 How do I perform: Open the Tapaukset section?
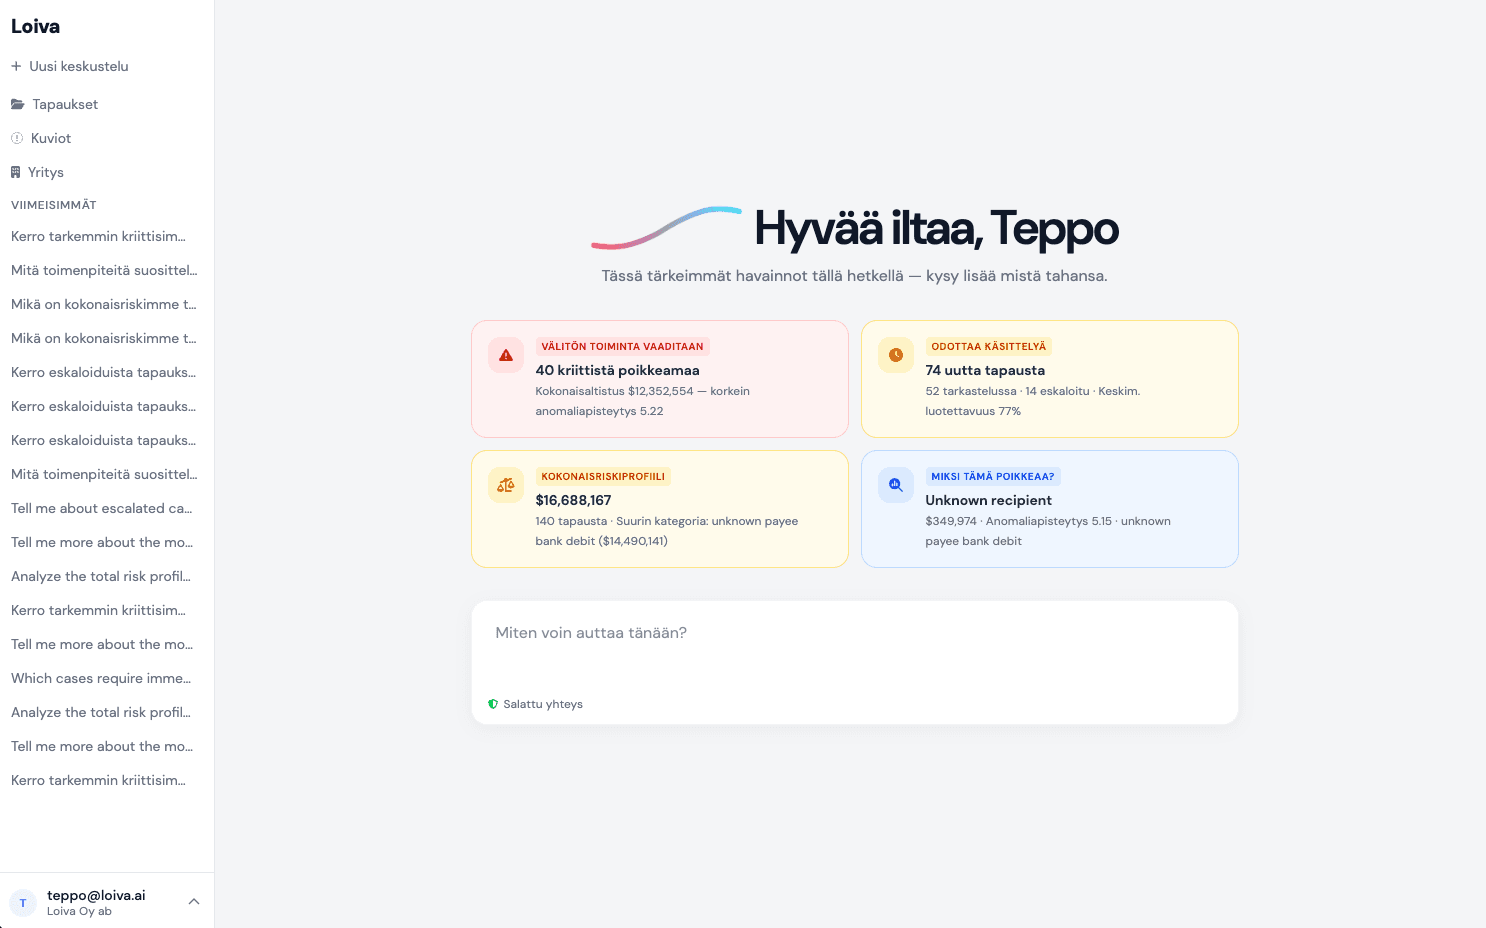coord(65,103)
